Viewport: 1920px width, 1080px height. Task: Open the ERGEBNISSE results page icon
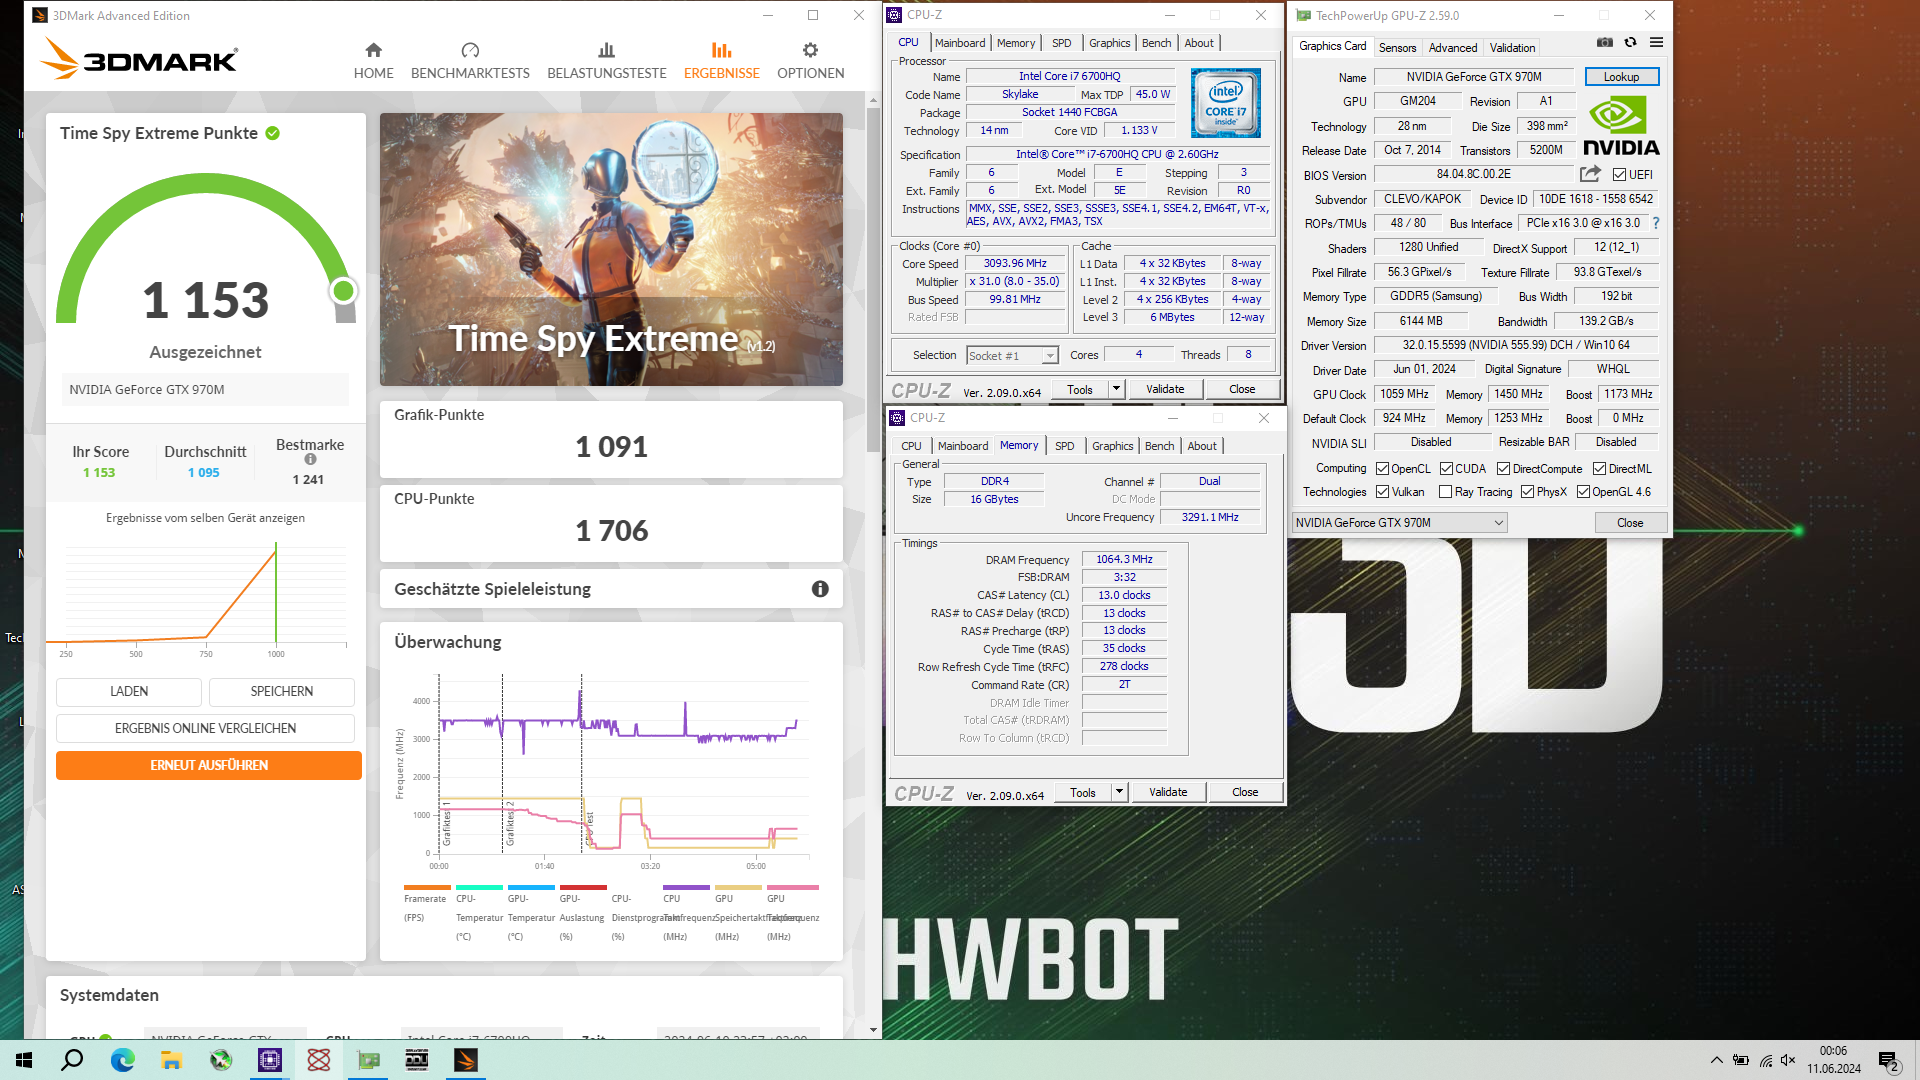pos(721,50)
